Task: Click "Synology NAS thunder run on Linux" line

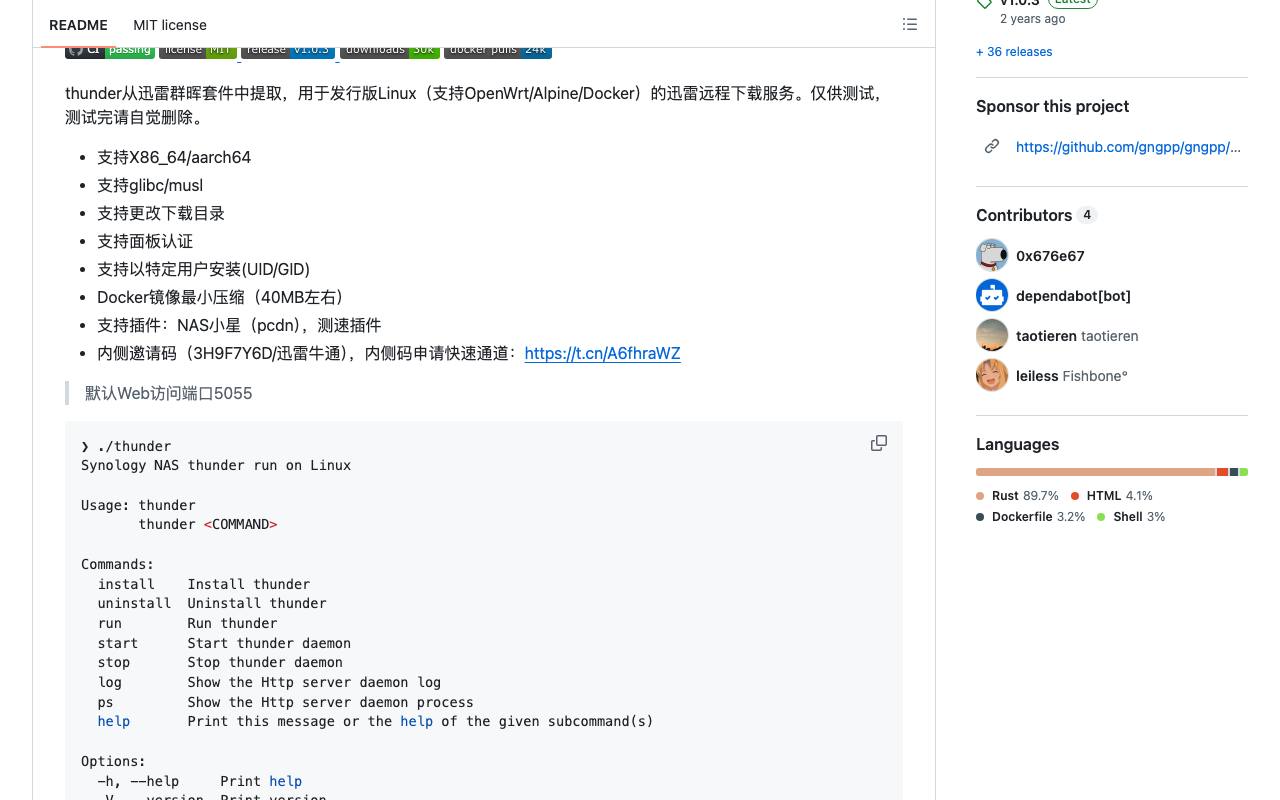Action: click(x=216, y=465)
